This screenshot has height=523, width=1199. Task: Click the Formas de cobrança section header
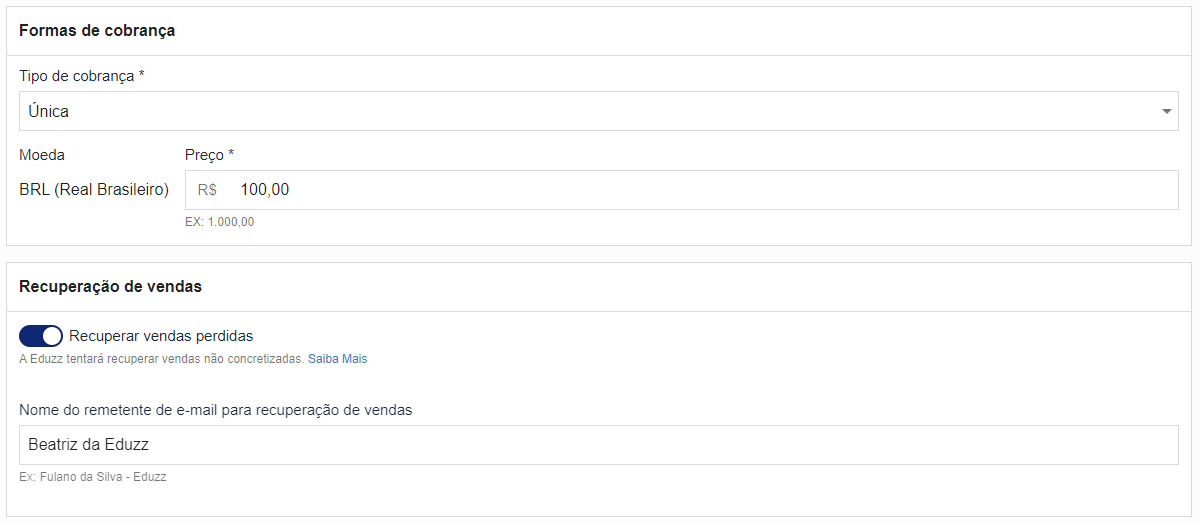point(97,31)
